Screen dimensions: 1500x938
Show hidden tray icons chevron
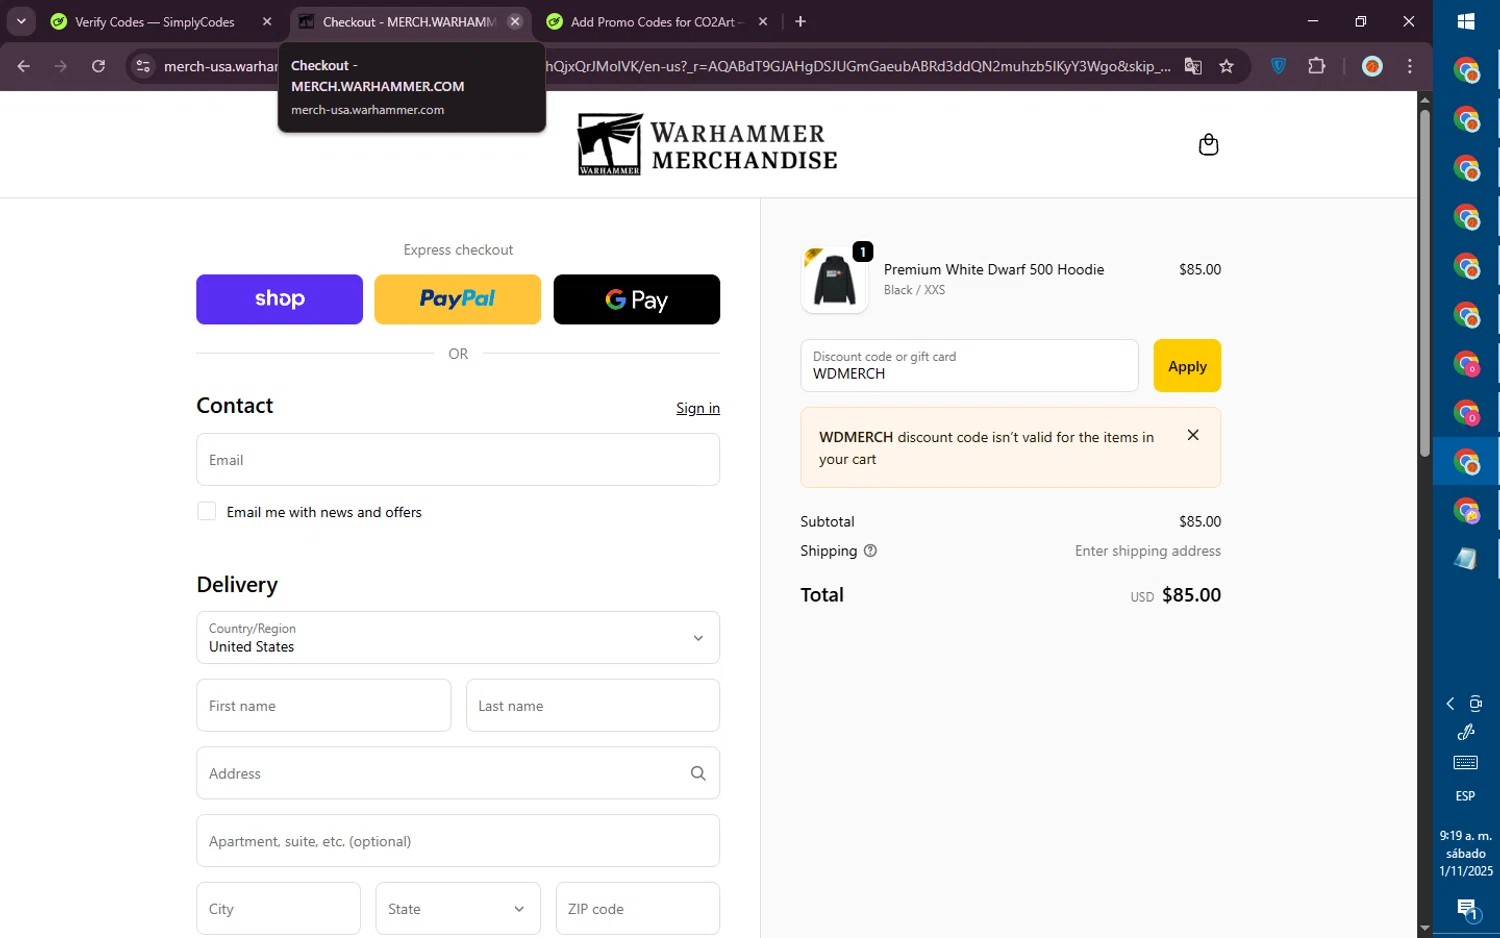click(1450, 704)
